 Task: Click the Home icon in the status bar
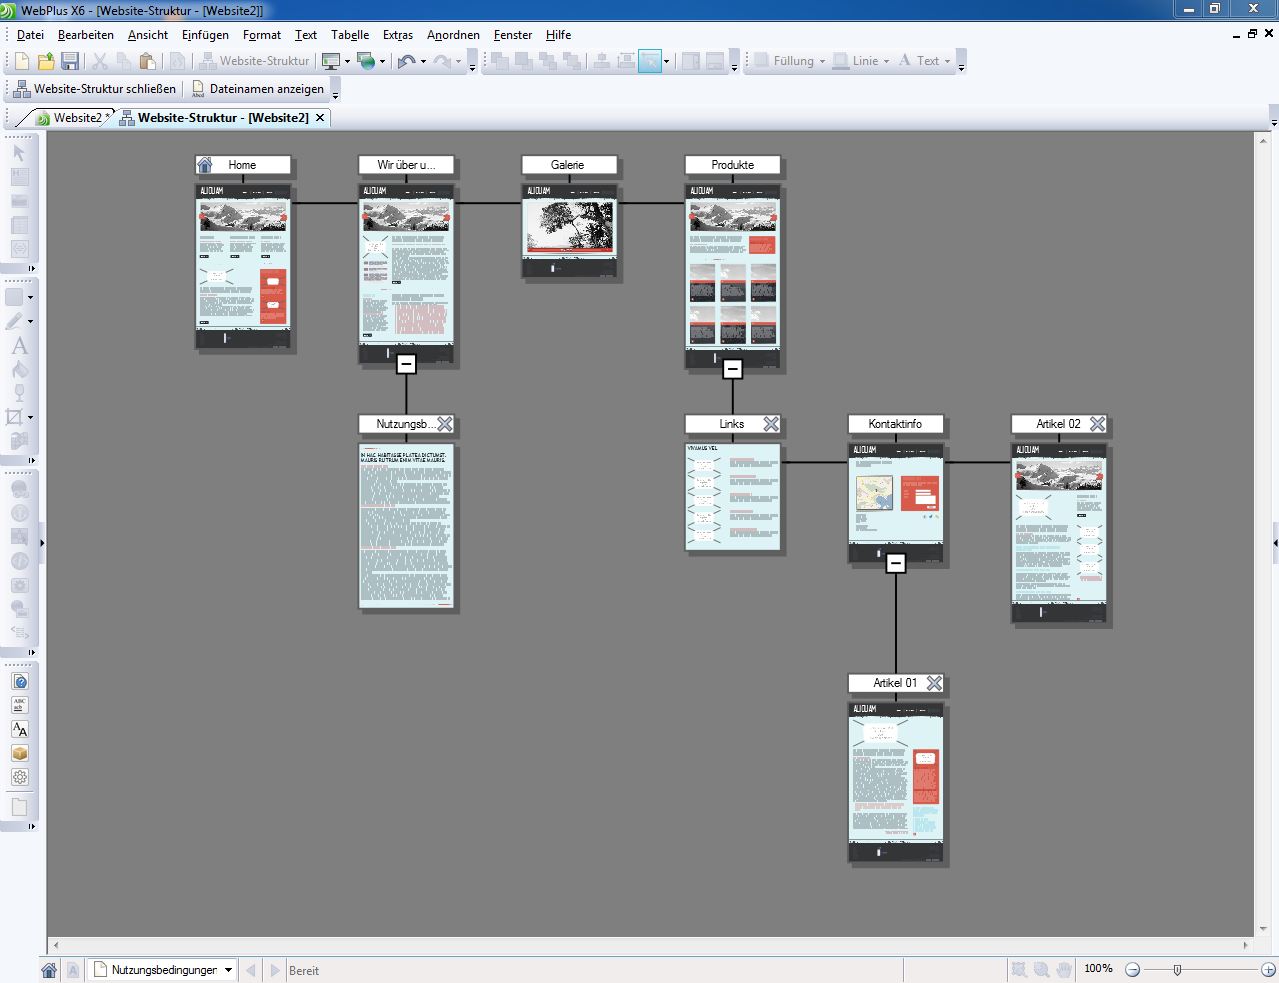click(x=47, y=969)
